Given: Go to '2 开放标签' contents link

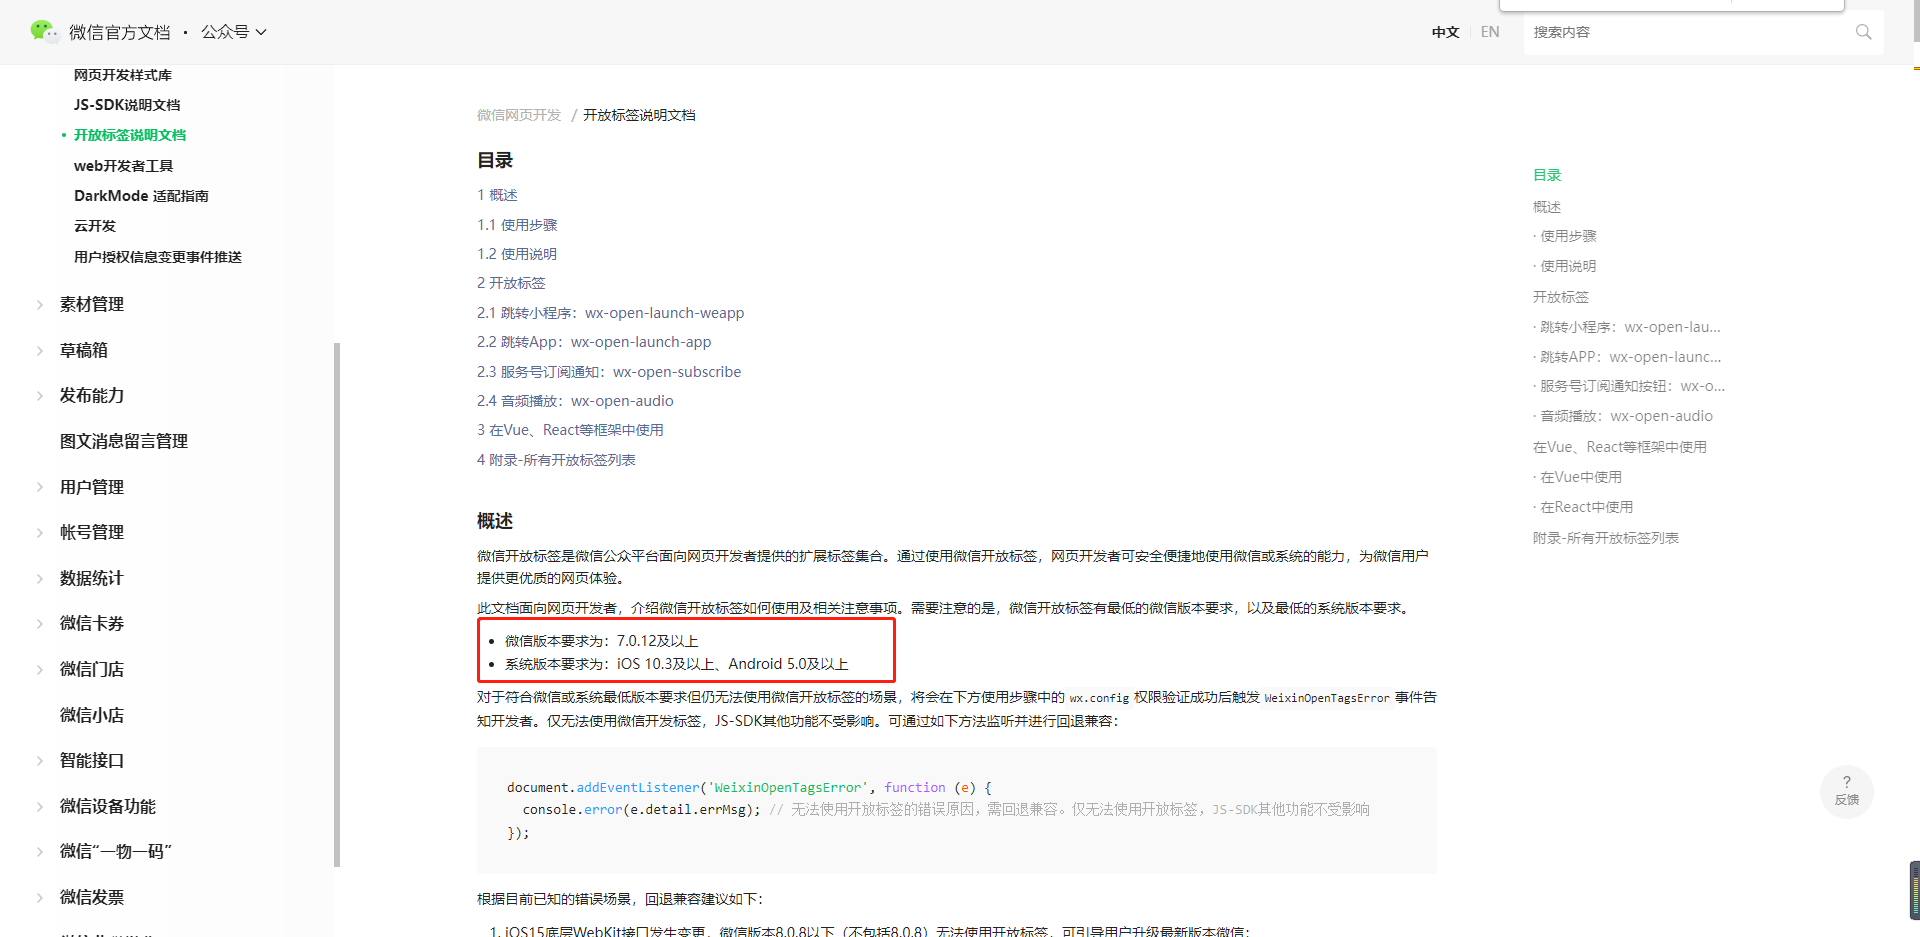Looking at the screenshot, I should [511, 283].
